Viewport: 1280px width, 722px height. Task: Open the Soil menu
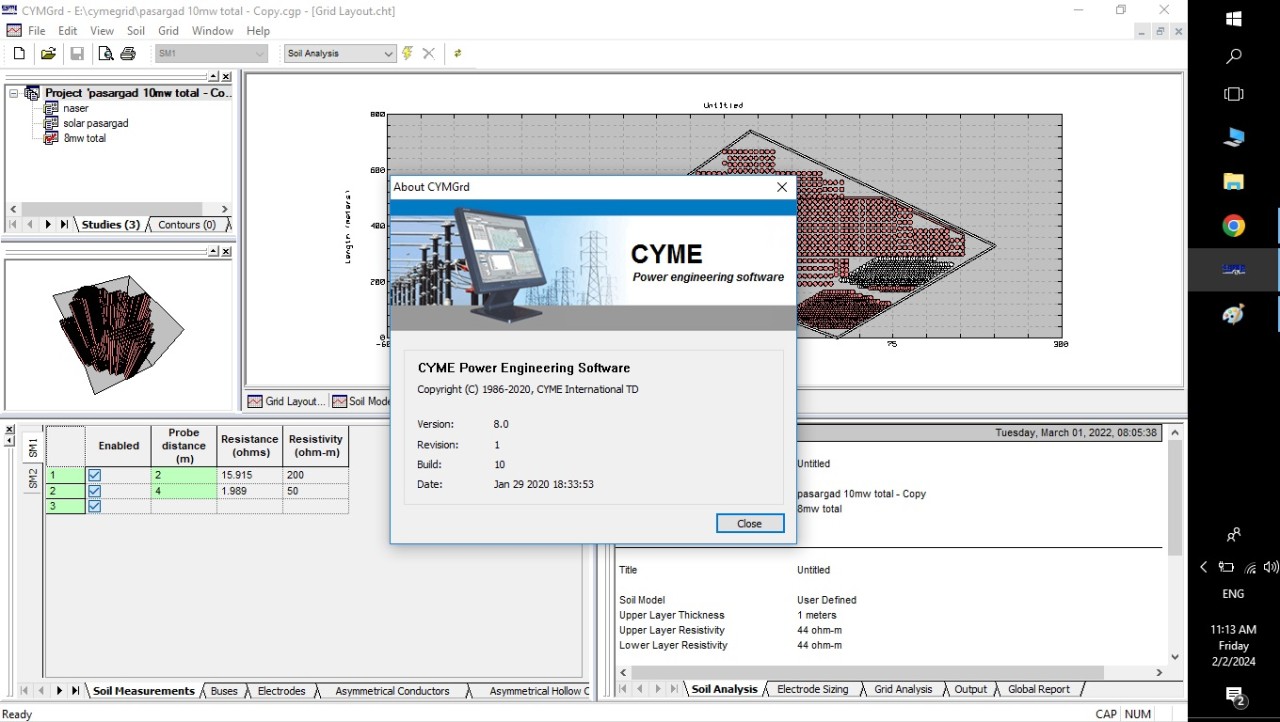tap(136, 31)
